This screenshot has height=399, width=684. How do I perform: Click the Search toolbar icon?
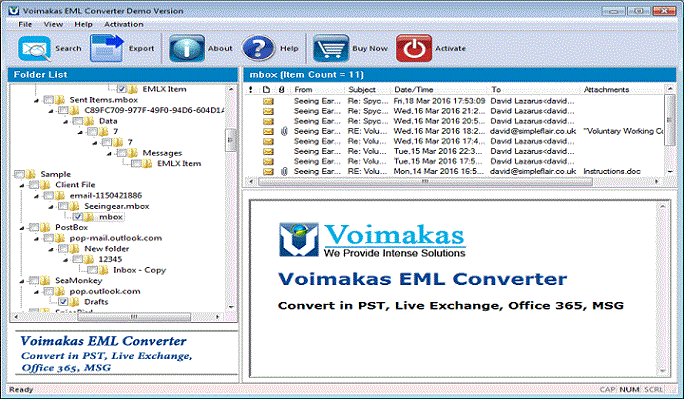(34, 48)
